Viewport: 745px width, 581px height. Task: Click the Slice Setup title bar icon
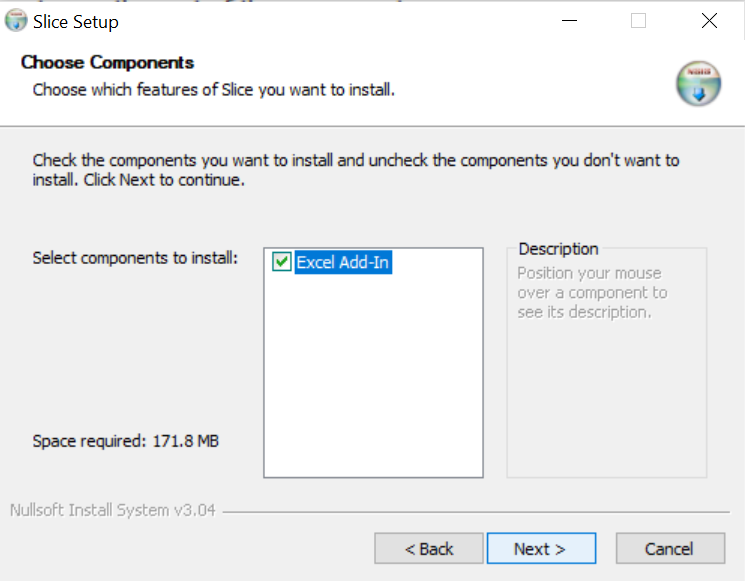pos(17,21)
